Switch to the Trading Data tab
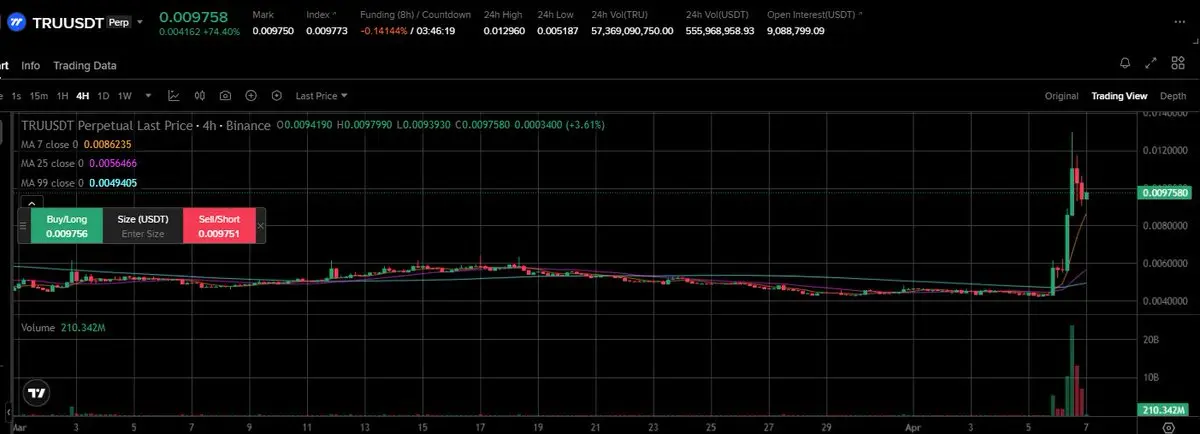 pos(85,66)
